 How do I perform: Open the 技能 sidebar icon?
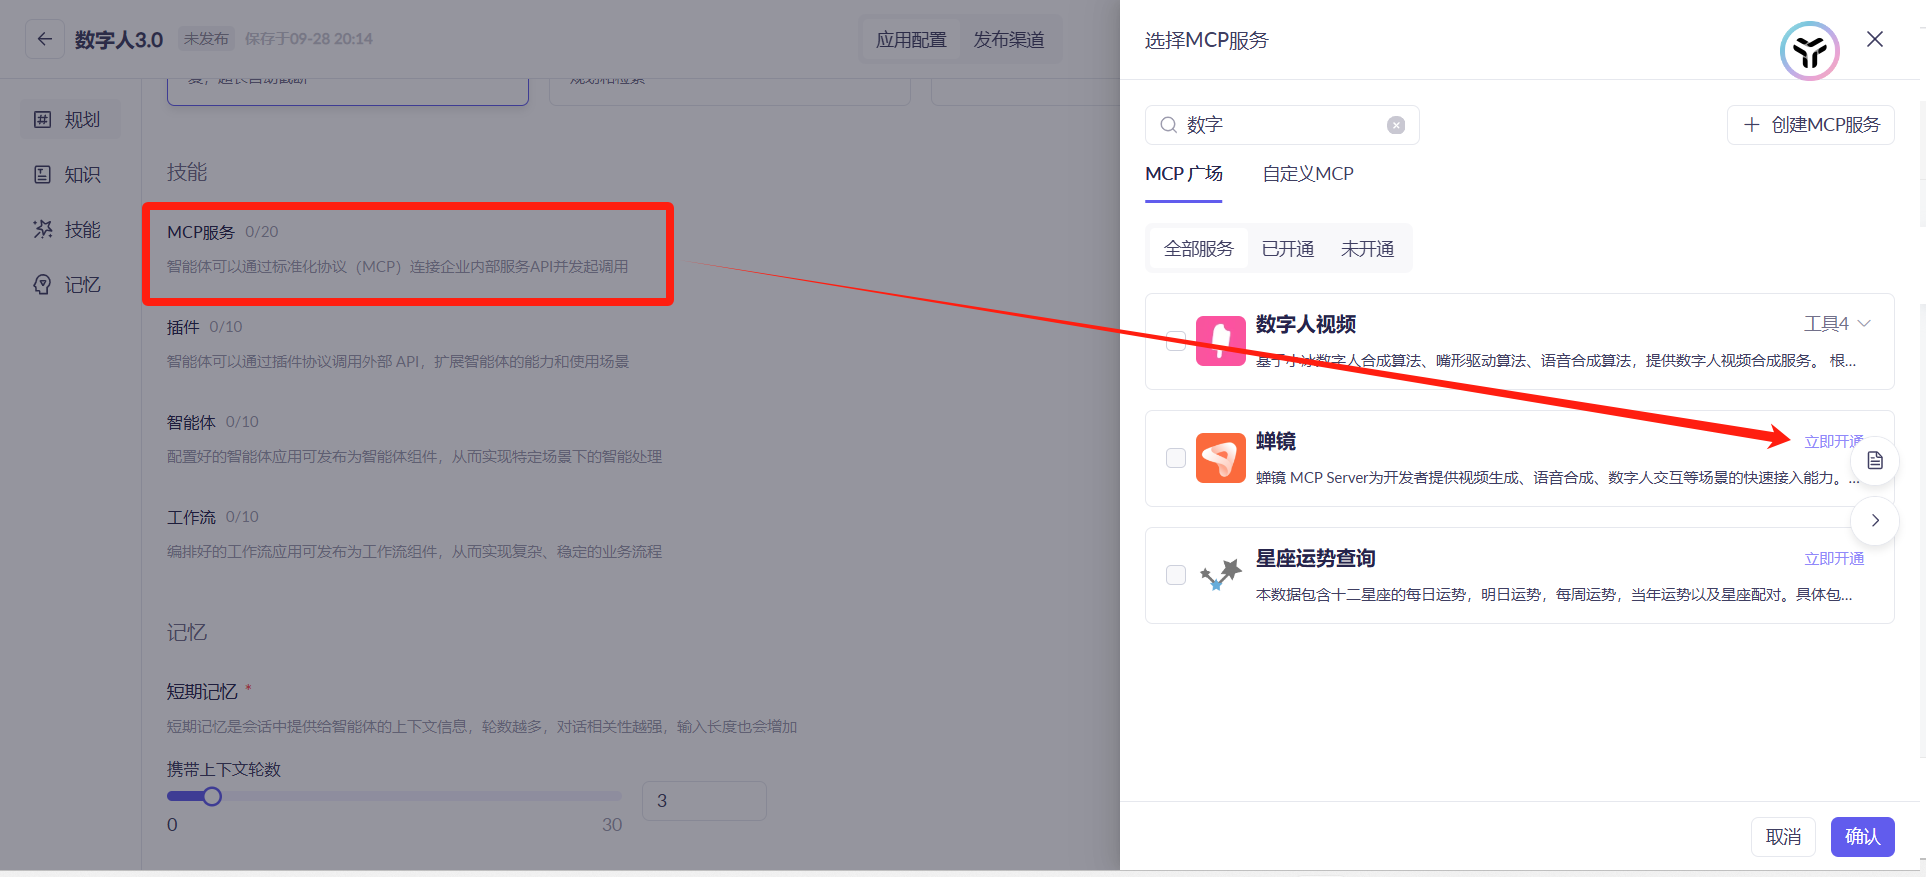point(43,230)
